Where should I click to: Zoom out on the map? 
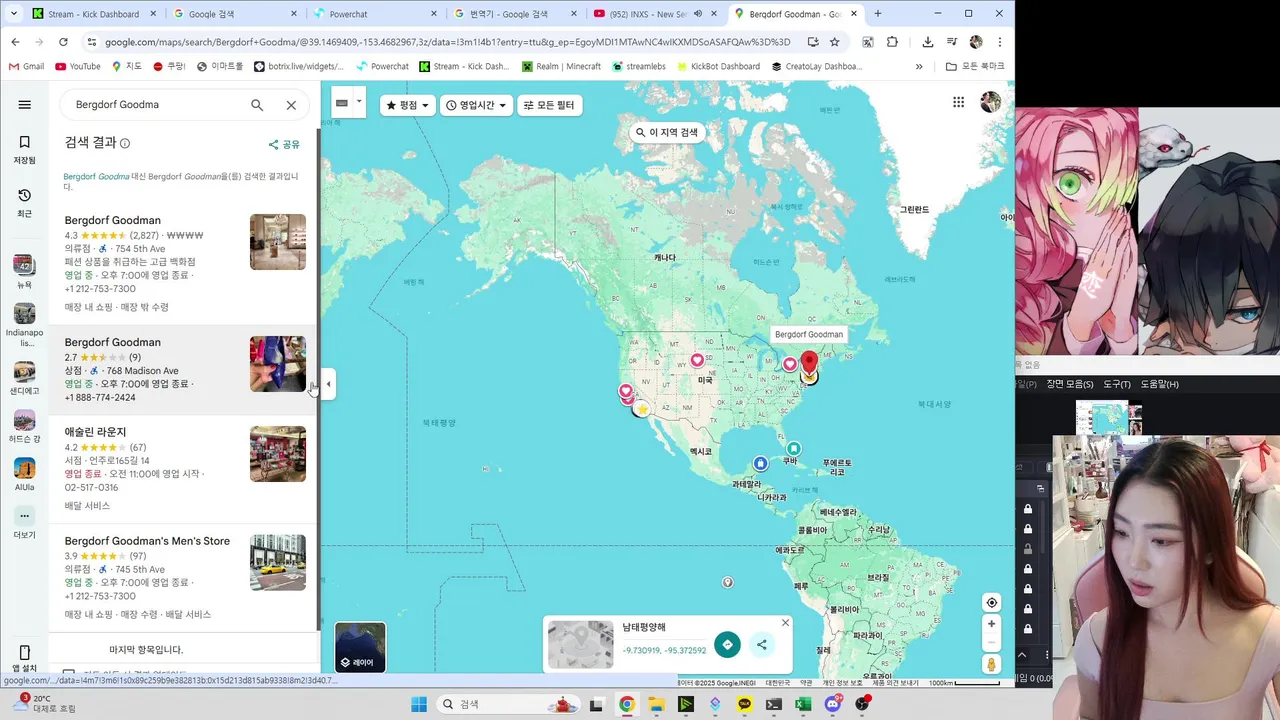click(991, 643)
